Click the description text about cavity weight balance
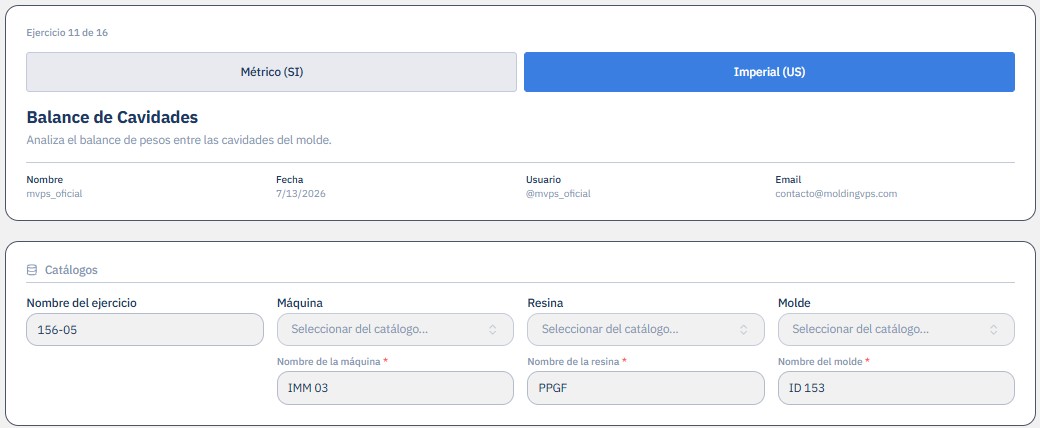 (178, 141)
